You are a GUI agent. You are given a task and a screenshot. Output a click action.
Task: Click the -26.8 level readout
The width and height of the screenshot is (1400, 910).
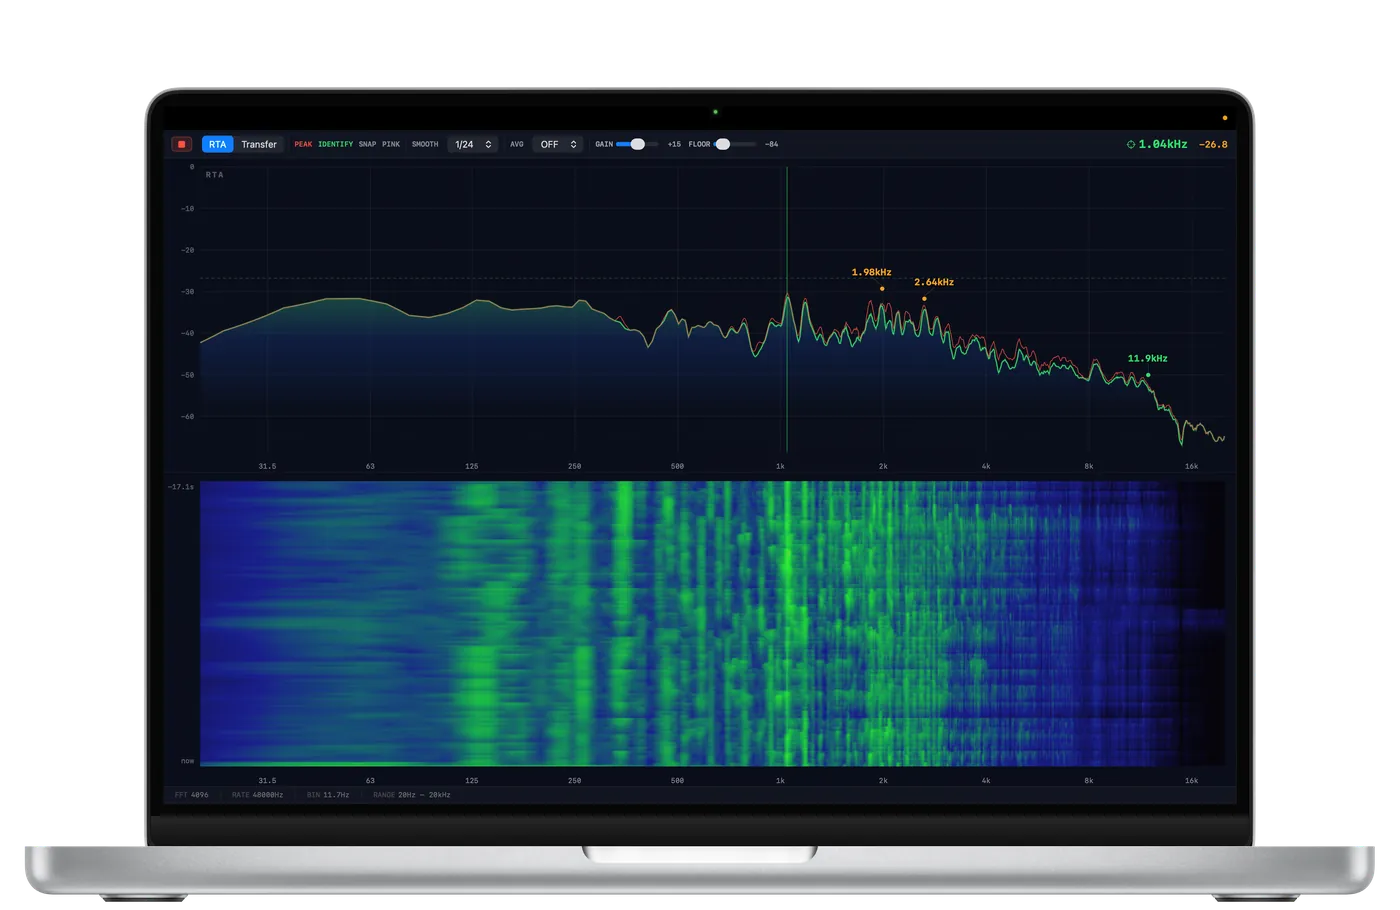[x=1213, y=144]
